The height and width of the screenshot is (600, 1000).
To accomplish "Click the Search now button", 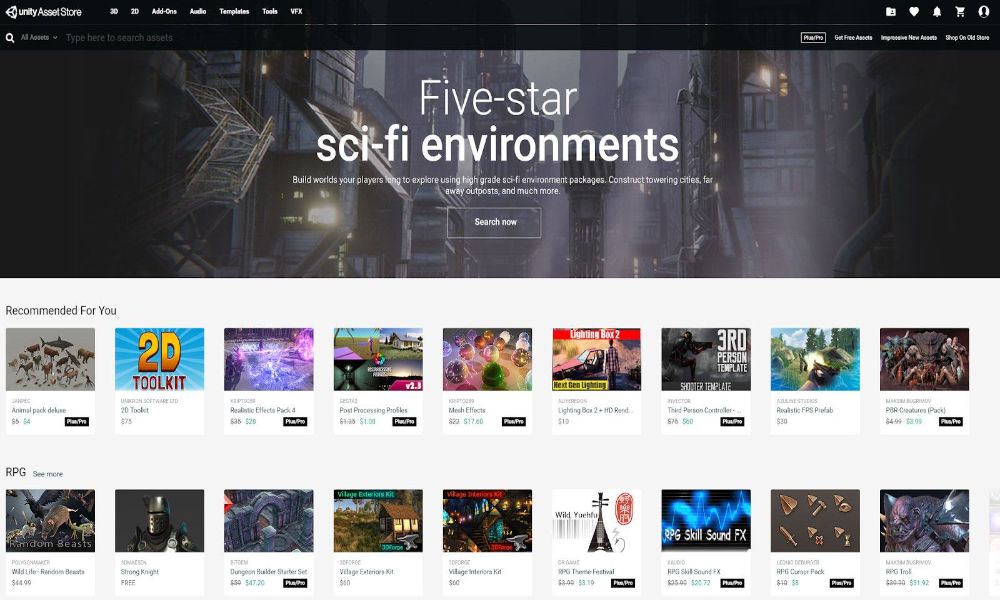I will [x=494, y=222].
